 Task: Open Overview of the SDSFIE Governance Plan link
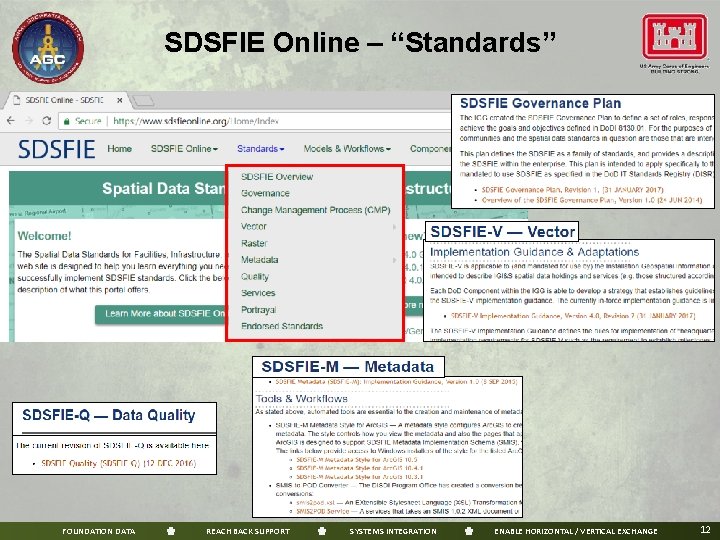[591, 200]
